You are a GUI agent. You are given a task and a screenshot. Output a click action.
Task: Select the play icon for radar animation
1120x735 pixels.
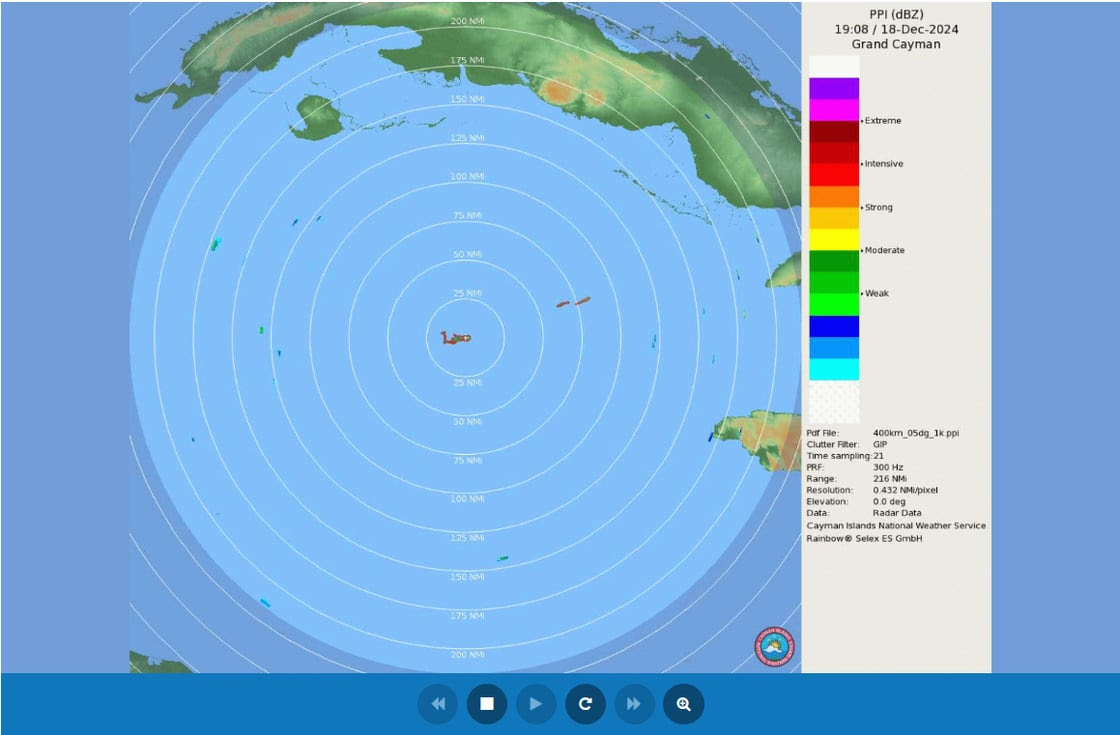(x=536, y=704)
